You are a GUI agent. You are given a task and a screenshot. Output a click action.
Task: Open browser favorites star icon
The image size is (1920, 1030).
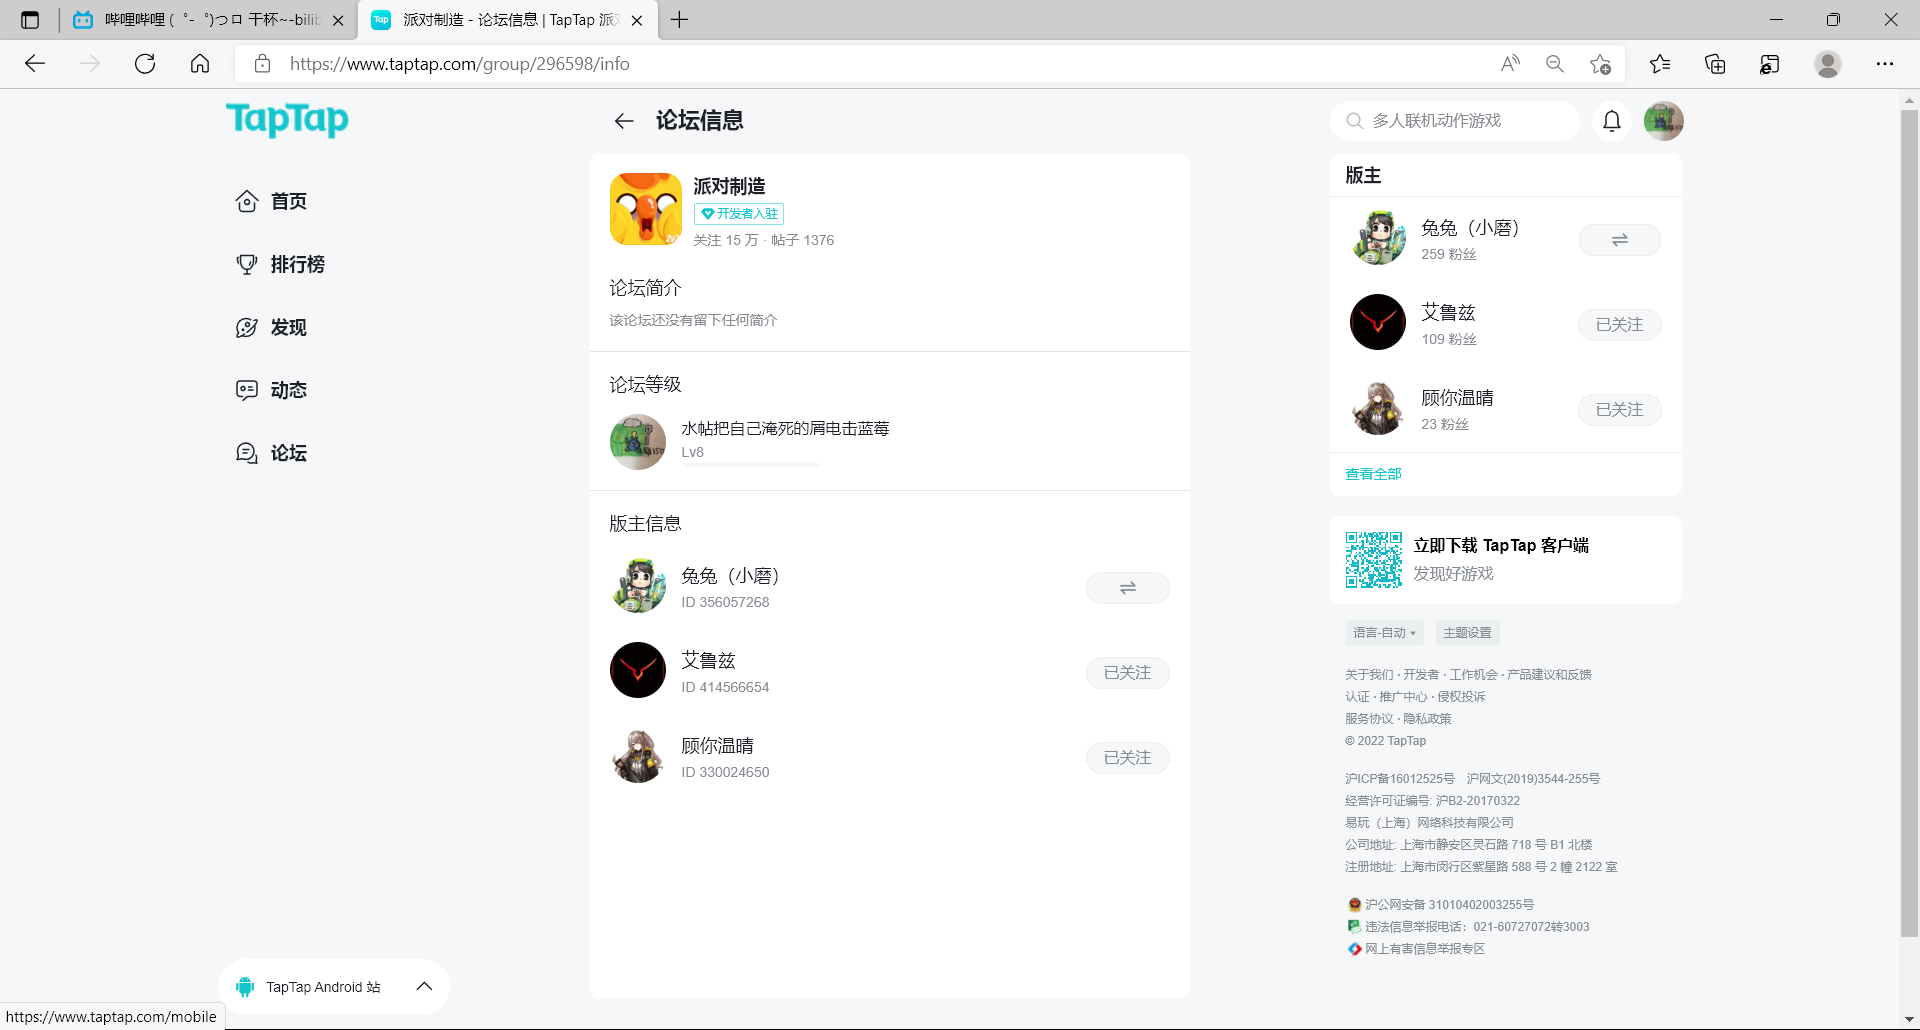click(x=1660, y=64)
